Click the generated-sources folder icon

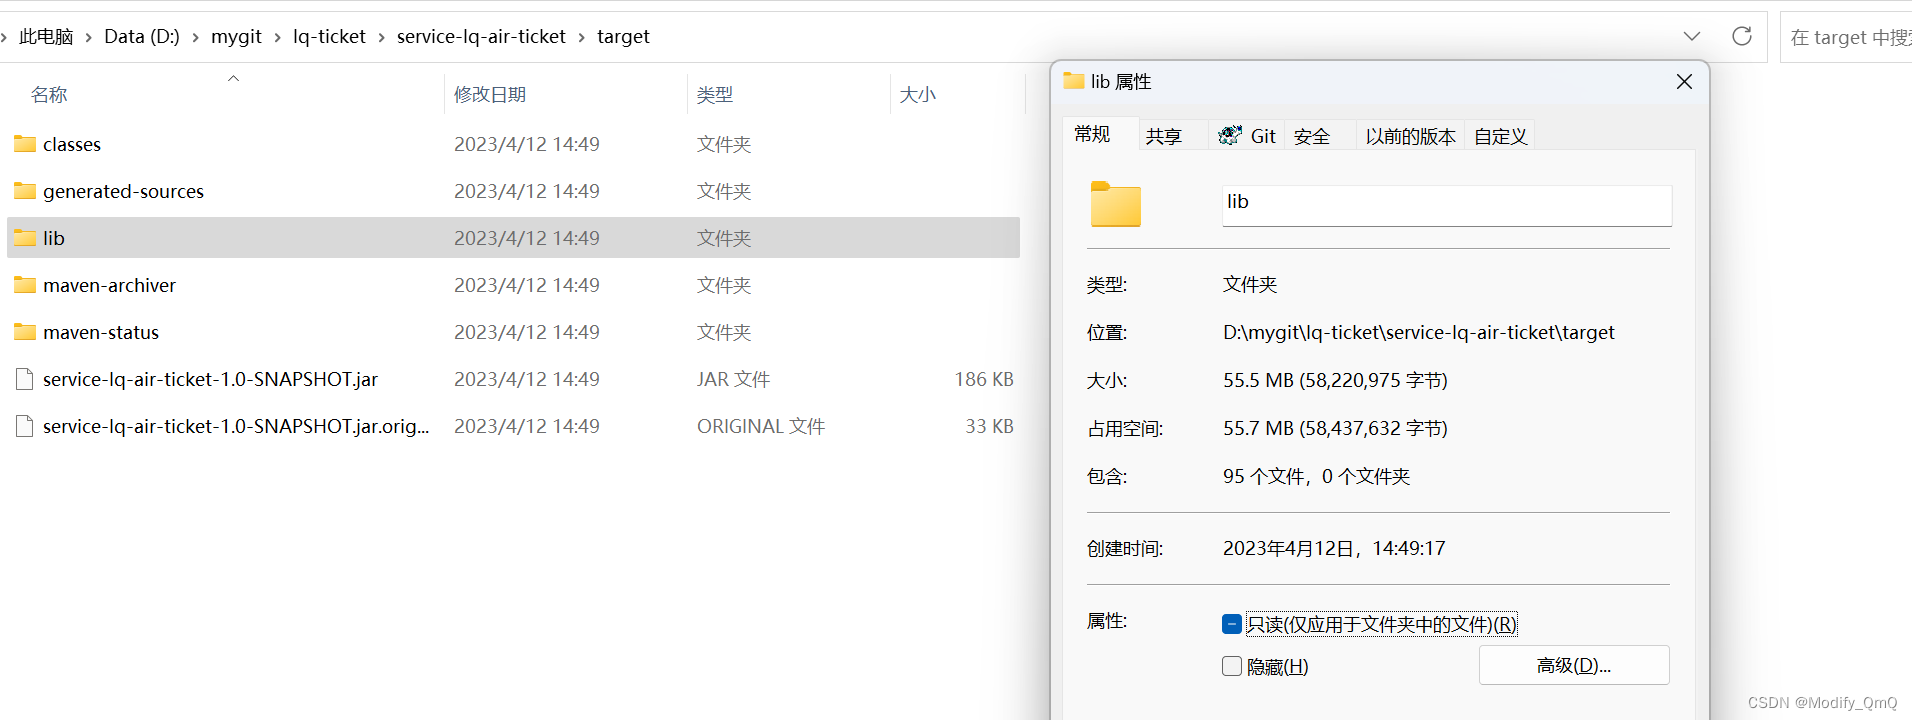[25, 191]
